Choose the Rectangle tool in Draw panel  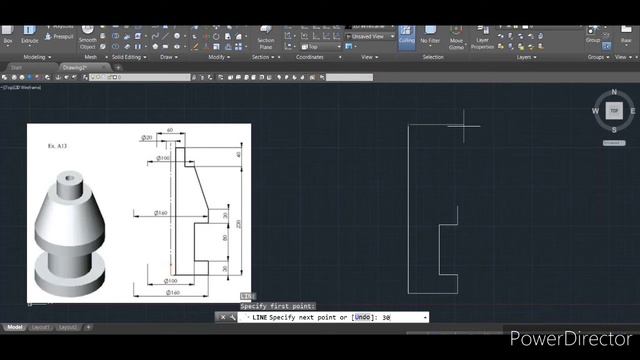click(x=165, y=47)
